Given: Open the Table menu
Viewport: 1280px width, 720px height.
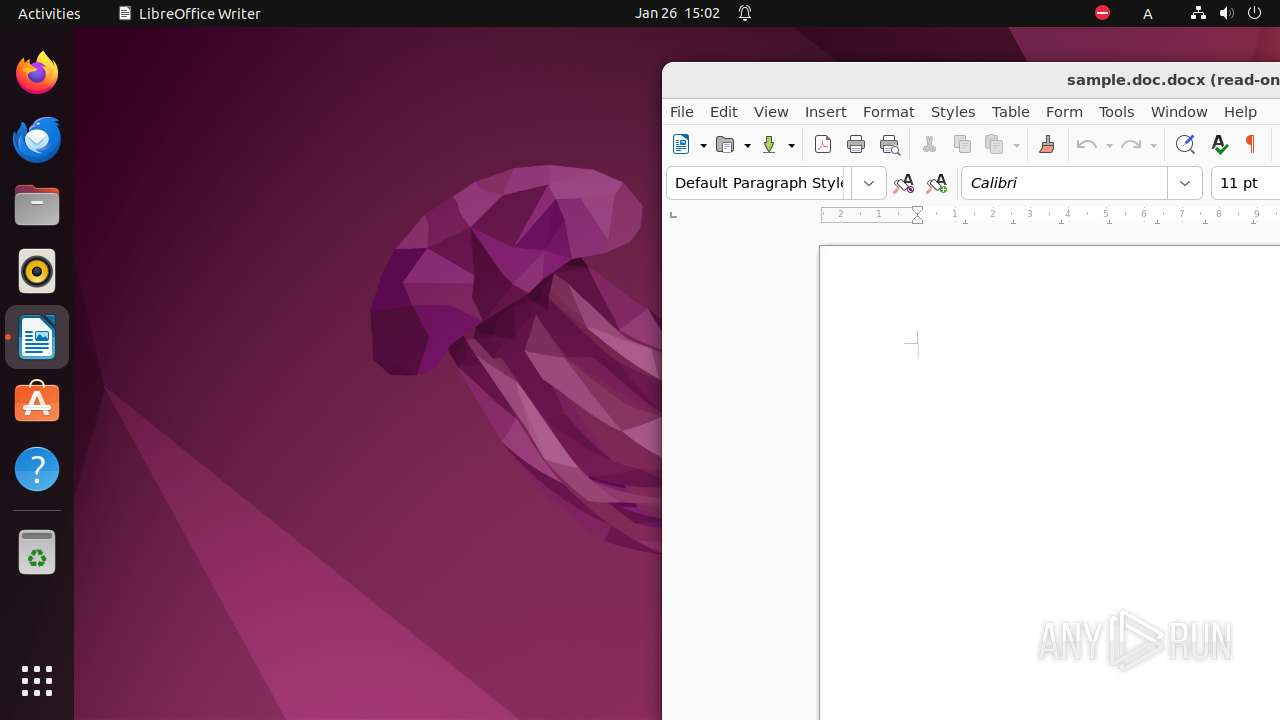Looking at the screenshot, I should 1011,112.
